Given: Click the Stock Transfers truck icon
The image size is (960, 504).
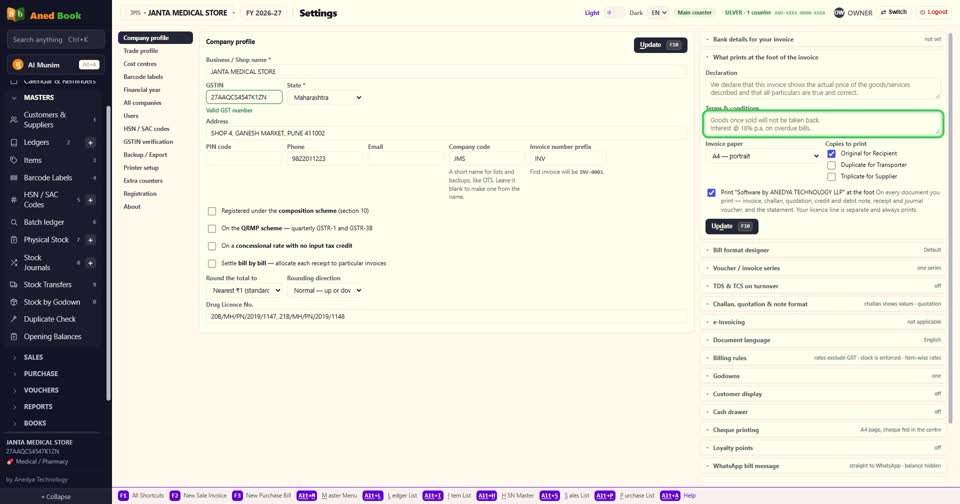Looking at the screenshot, I should (x=13, y=285).
